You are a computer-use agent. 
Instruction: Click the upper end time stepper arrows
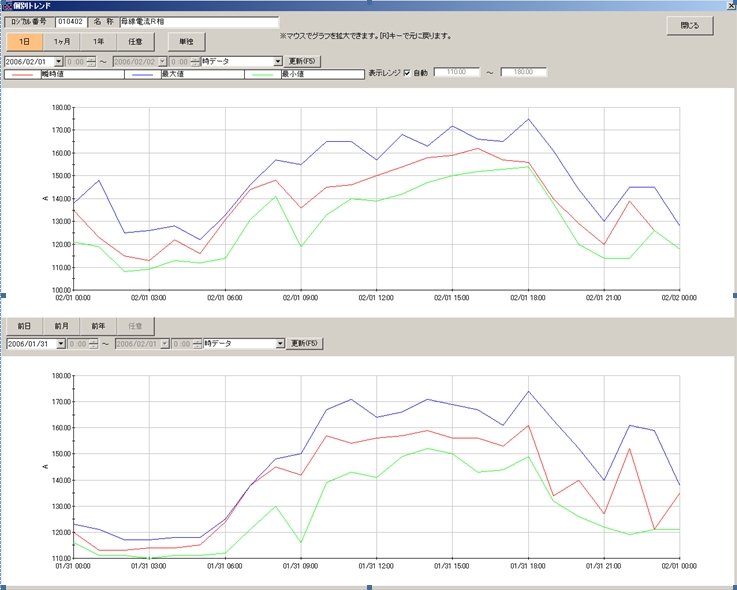195,62
